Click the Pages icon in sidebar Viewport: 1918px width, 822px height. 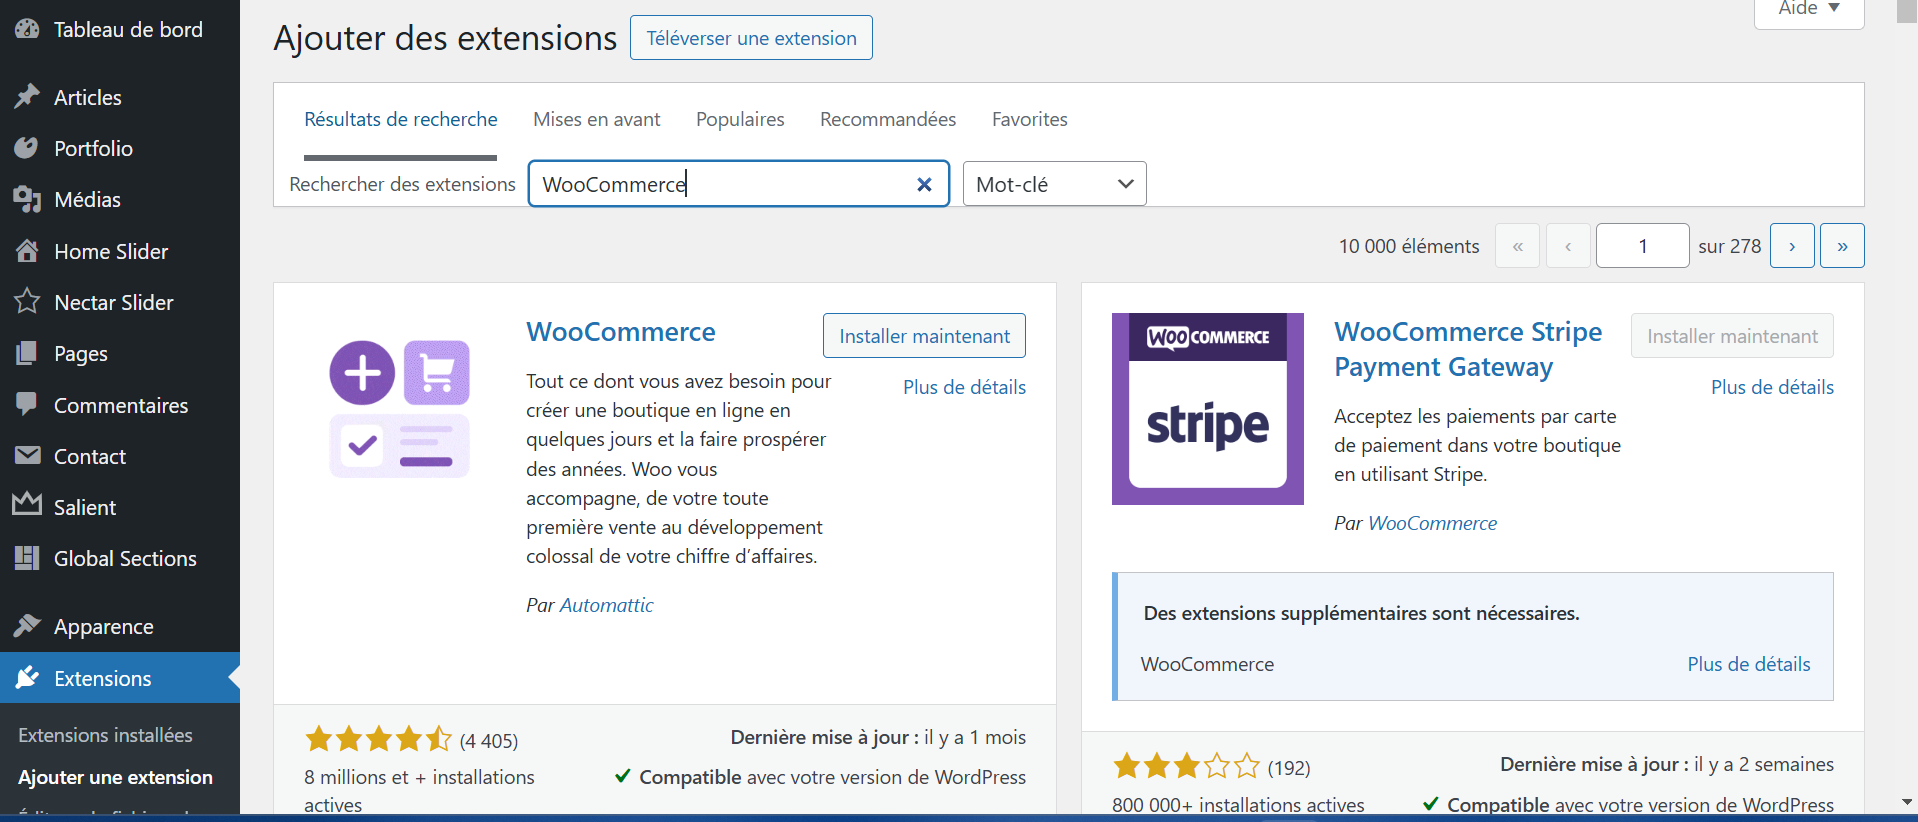click(27, 353)
